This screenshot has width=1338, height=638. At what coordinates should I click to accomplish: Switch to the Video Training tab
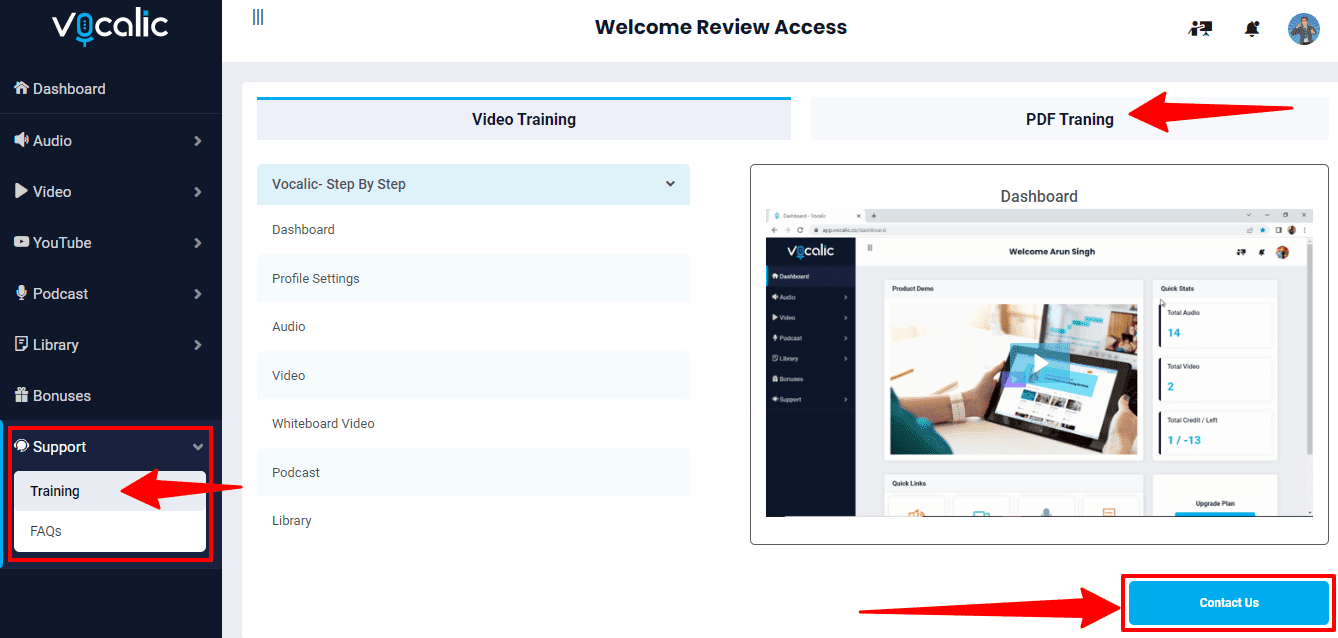(x=524, y=119)
